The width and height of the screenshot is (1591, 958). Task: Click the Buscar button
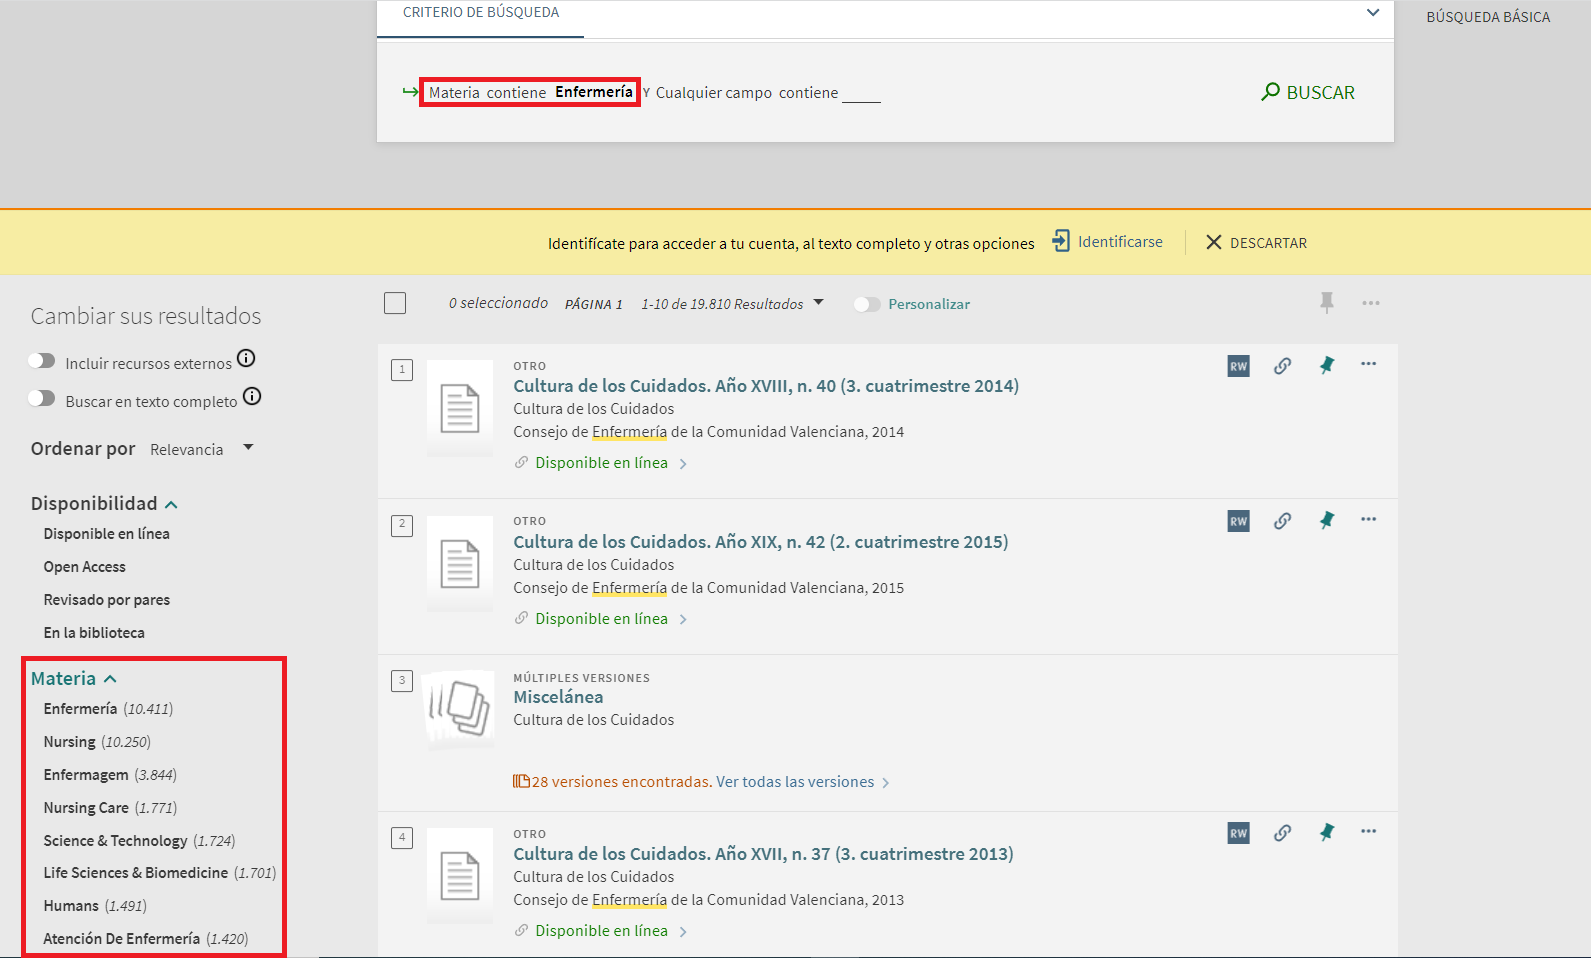1308,92
